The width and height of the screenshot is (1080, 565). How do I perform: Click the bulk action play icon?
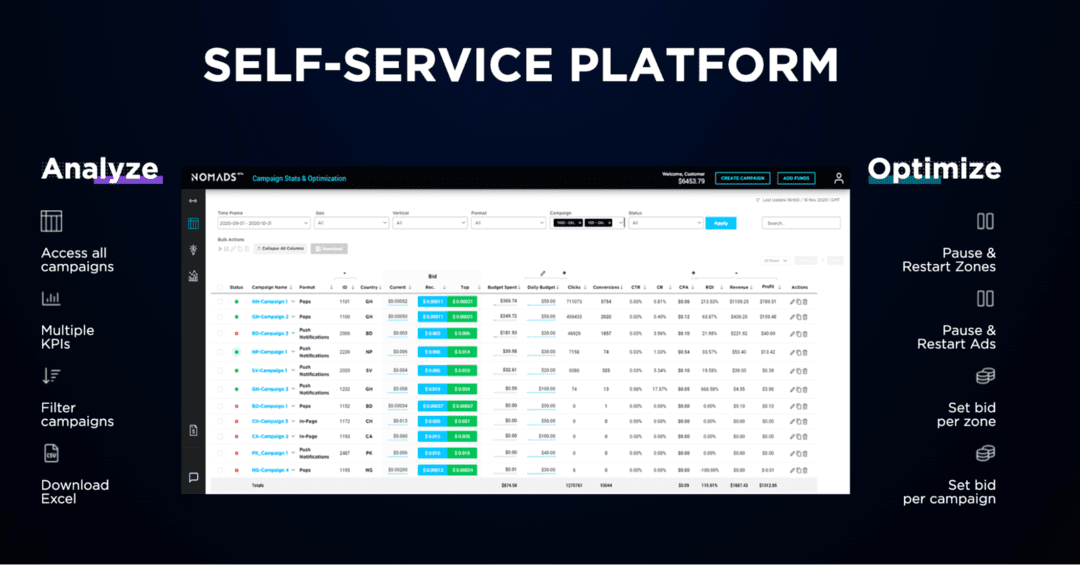click(220, 249)
